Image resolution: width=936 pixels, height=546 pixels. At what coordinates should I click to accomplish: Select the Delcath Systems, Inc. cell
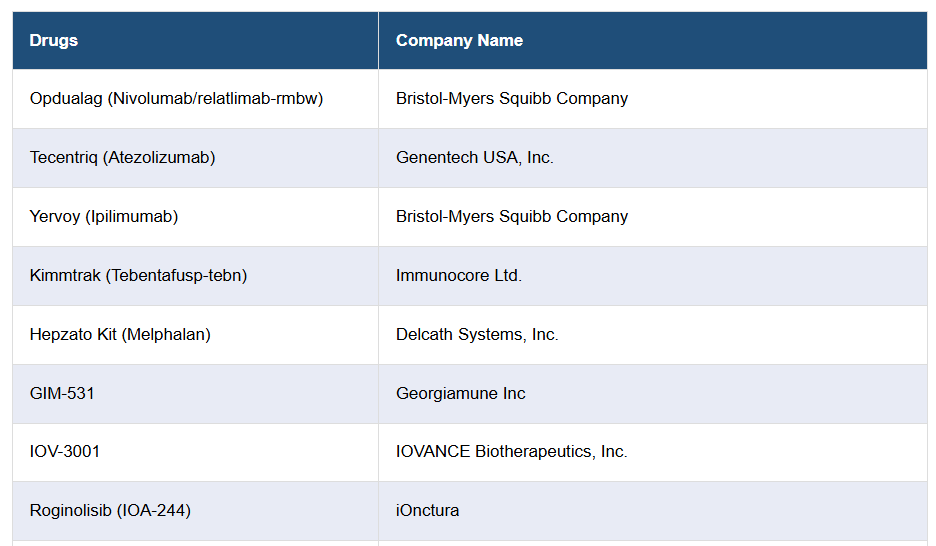(477, 335)
